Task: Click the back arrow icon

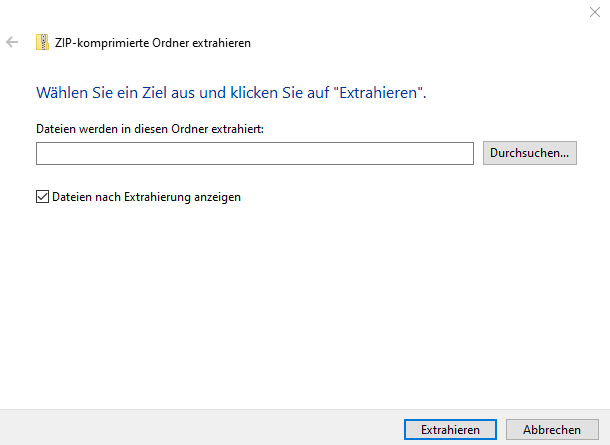Action: 12,42
